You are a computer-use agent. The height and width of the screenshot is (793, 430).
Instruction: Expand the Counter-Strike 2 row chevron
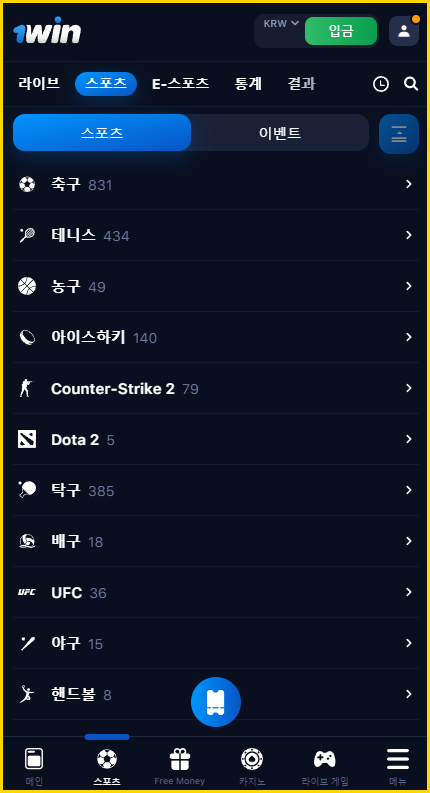click(409, 388)
